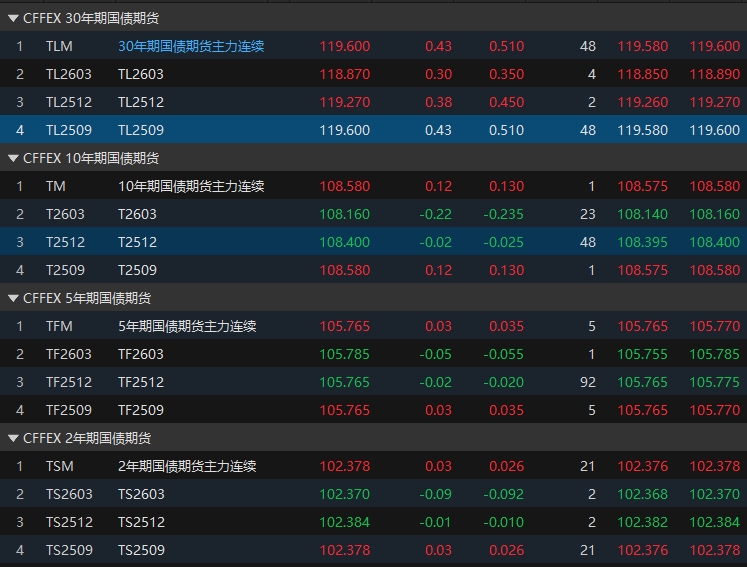Click T2512 bid price 108.395
Image resolution: width=747 pixels, height=567 pixels.
click(x=643, y=242)
